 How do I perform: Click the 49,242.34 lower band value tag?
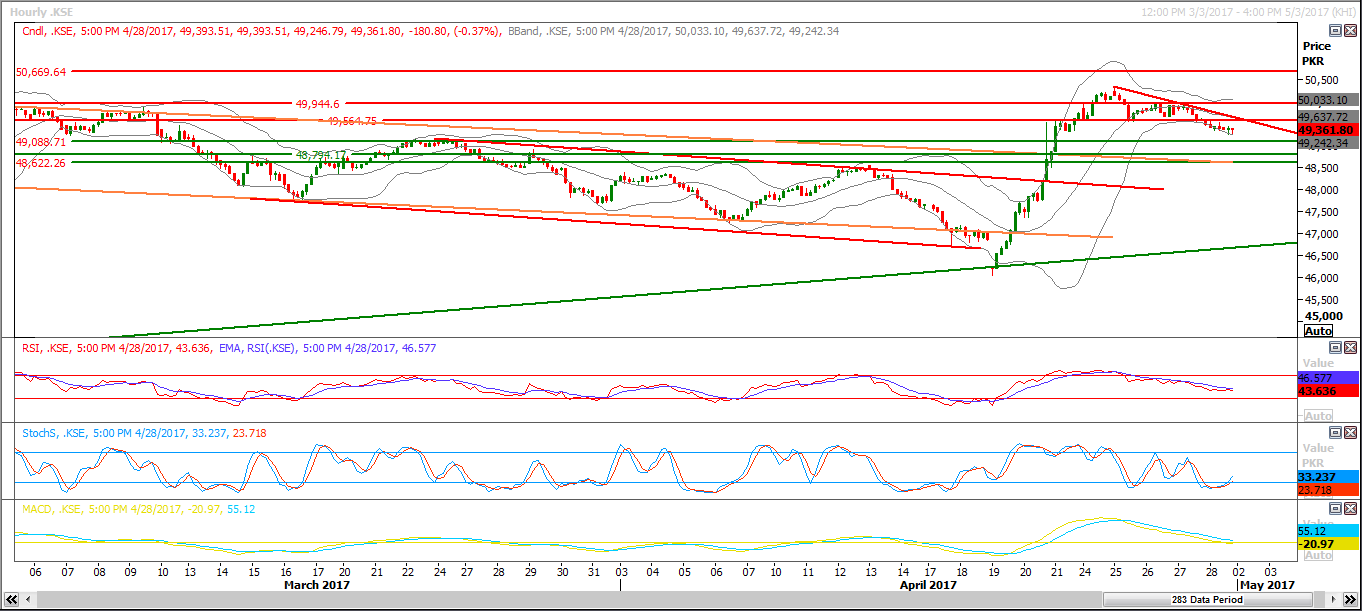[x=1328, y=143]
